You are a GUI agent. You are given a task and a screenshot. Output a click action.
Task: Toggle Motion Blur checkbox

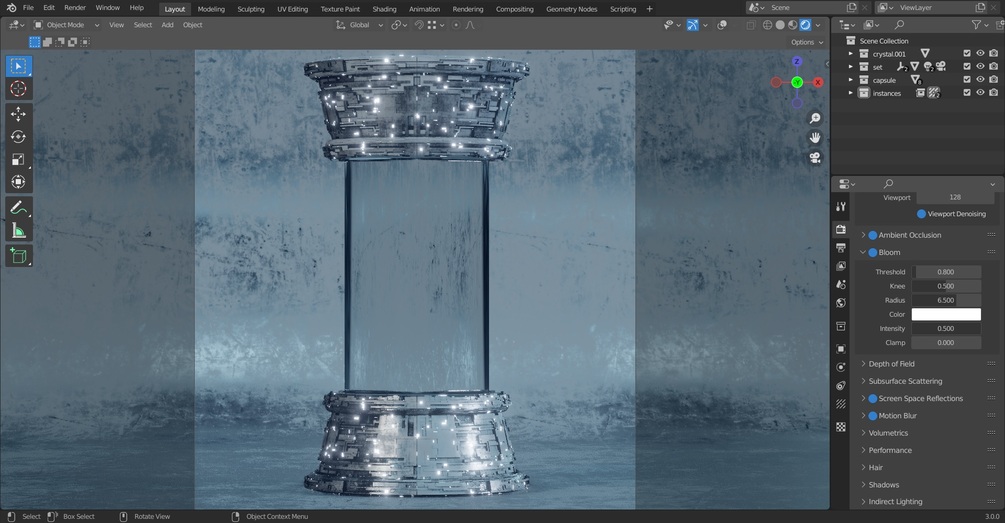point(872,416)
